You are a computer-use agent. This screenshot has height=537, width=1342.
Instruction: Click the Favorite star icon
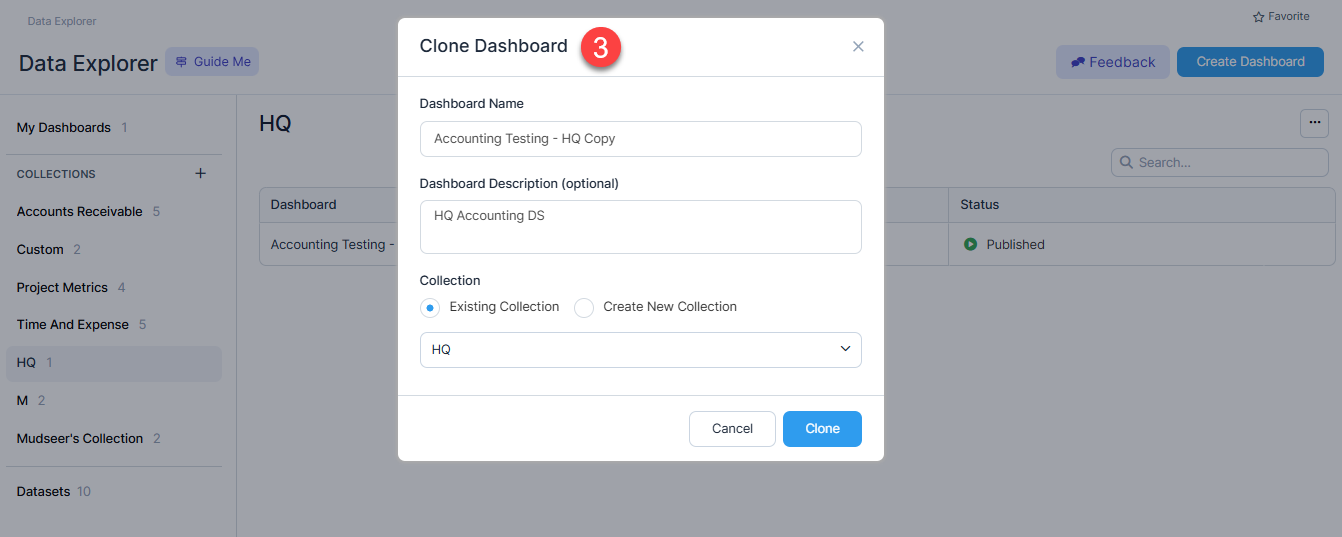tap(1259, 17)
